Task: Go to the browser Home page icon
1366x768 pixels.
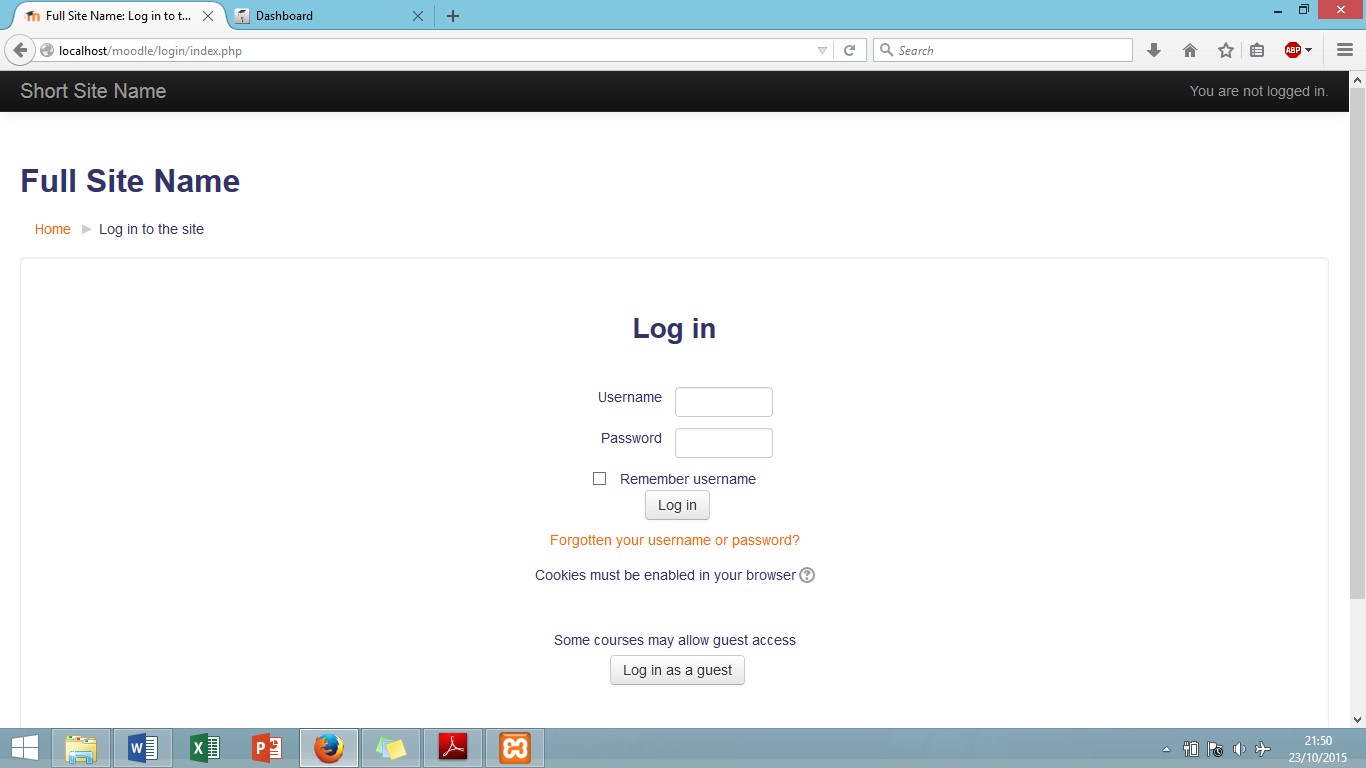Action: [x=1190, y=50]
